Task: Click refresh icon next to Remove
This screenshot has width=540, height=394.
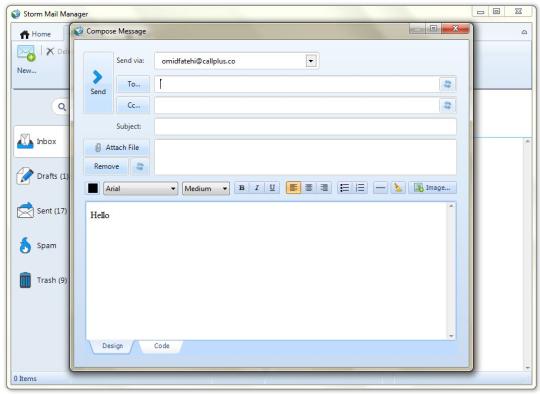Action: pyautogui.click(x=139, y=166)
